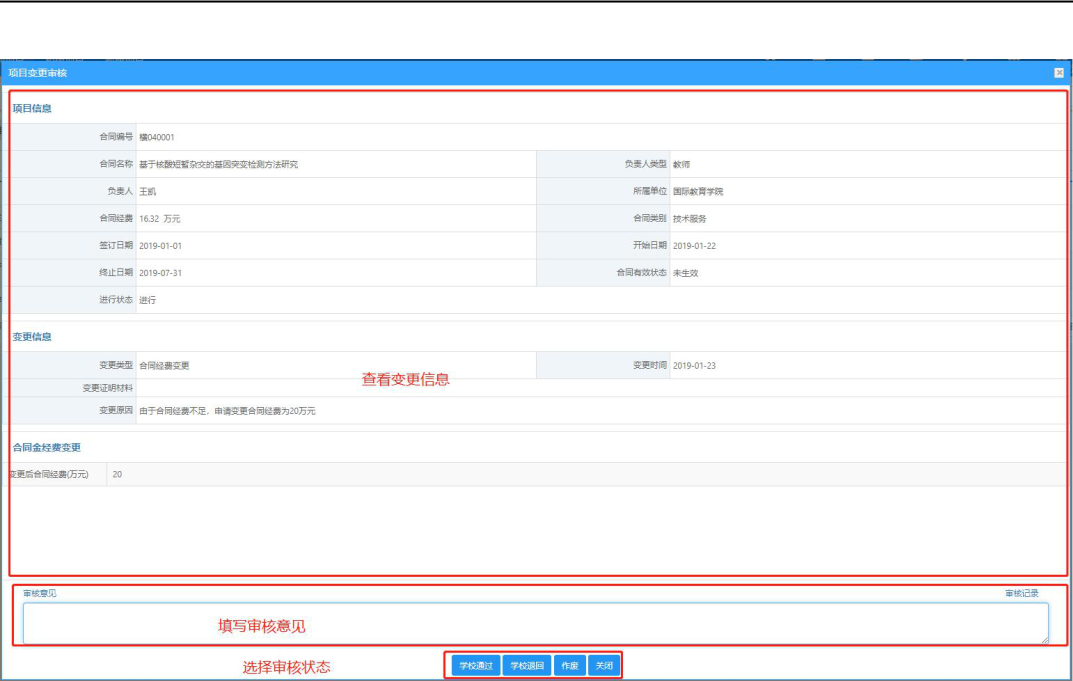Open the 审核记录 link

[x=1022, y=593]
